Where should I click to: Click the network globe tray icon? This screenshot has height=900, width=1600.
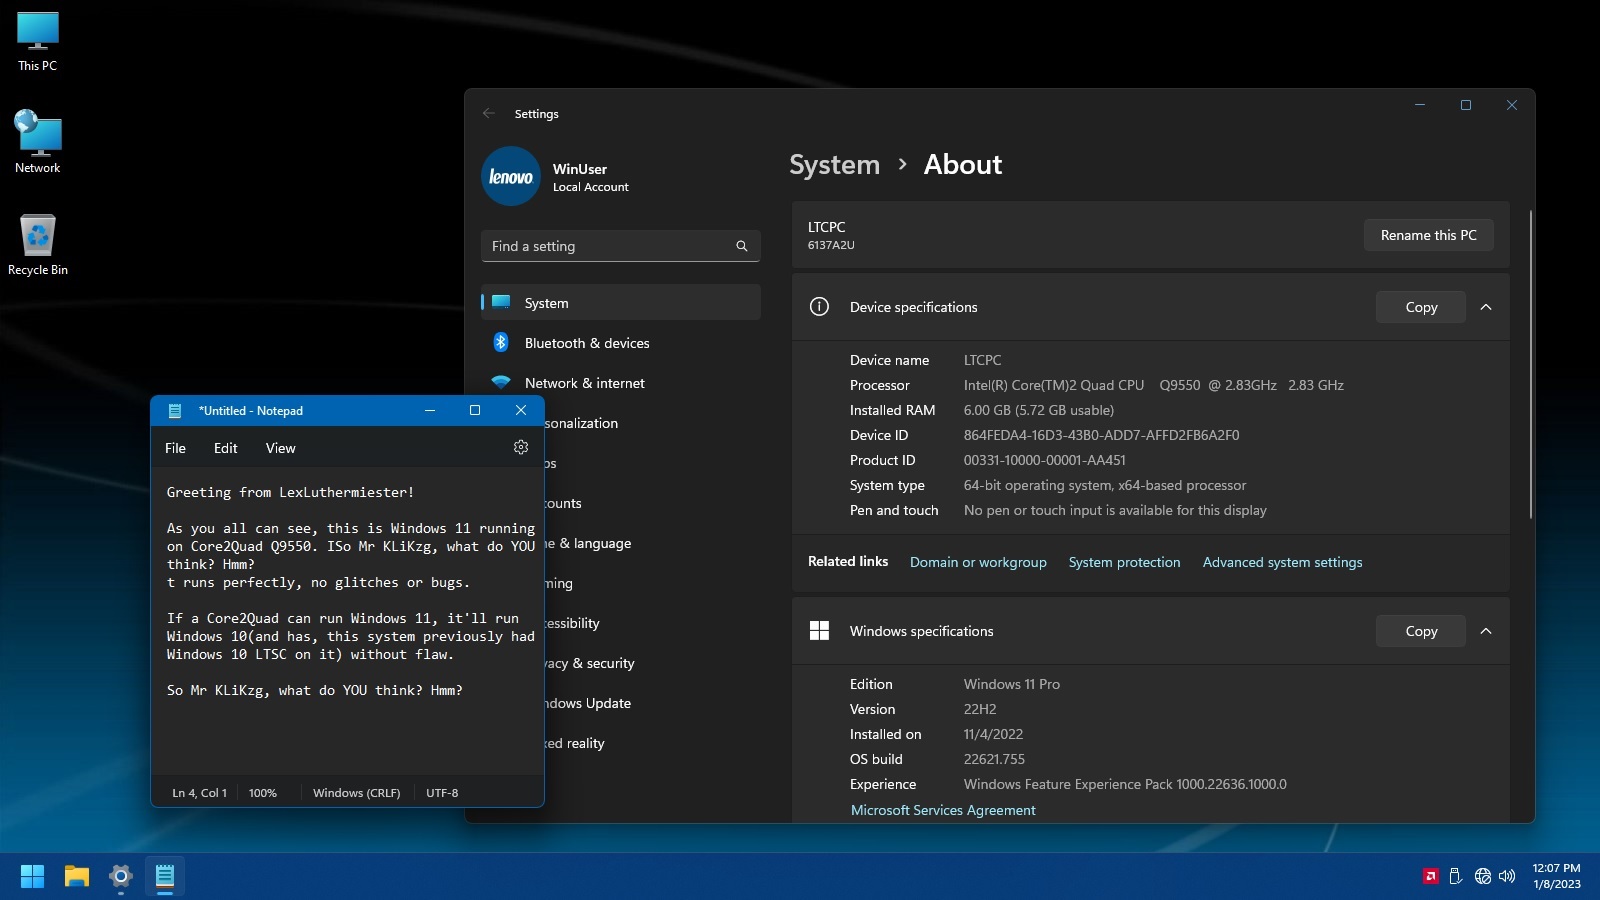[x=1483, y=876]
